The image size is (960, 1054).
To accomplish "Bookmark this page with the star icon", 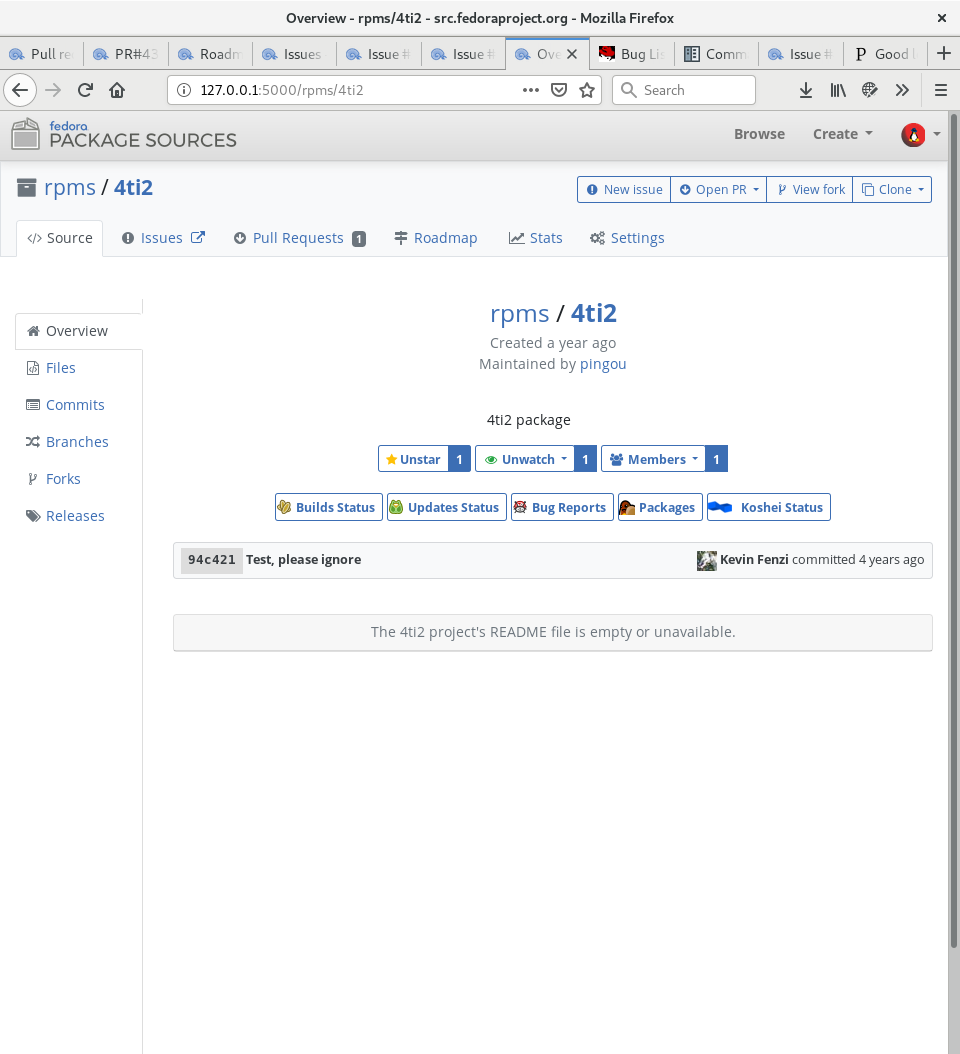I will point(587,90).
